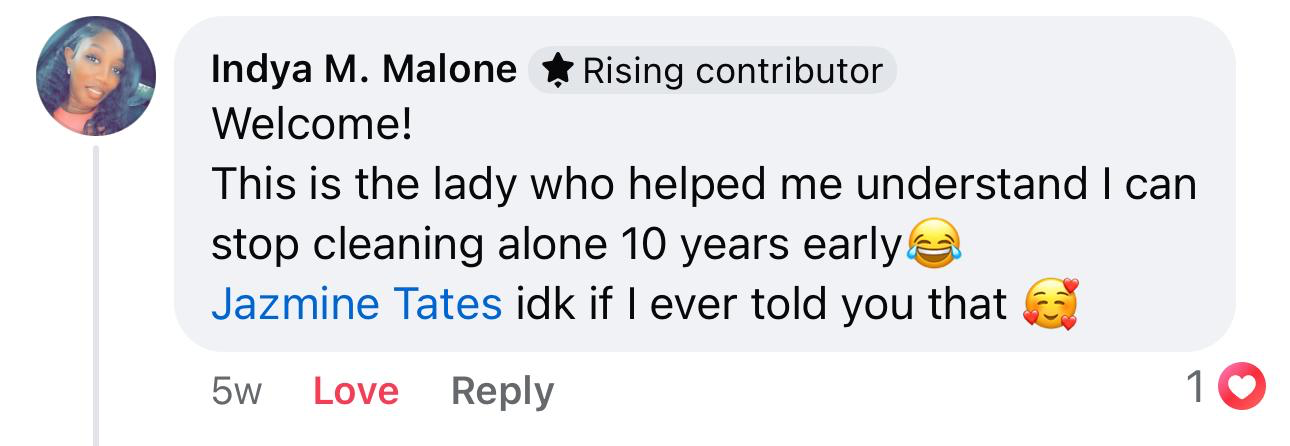Reply to Indya's comment
1290x446 pixels.
[x=502, y=391]
